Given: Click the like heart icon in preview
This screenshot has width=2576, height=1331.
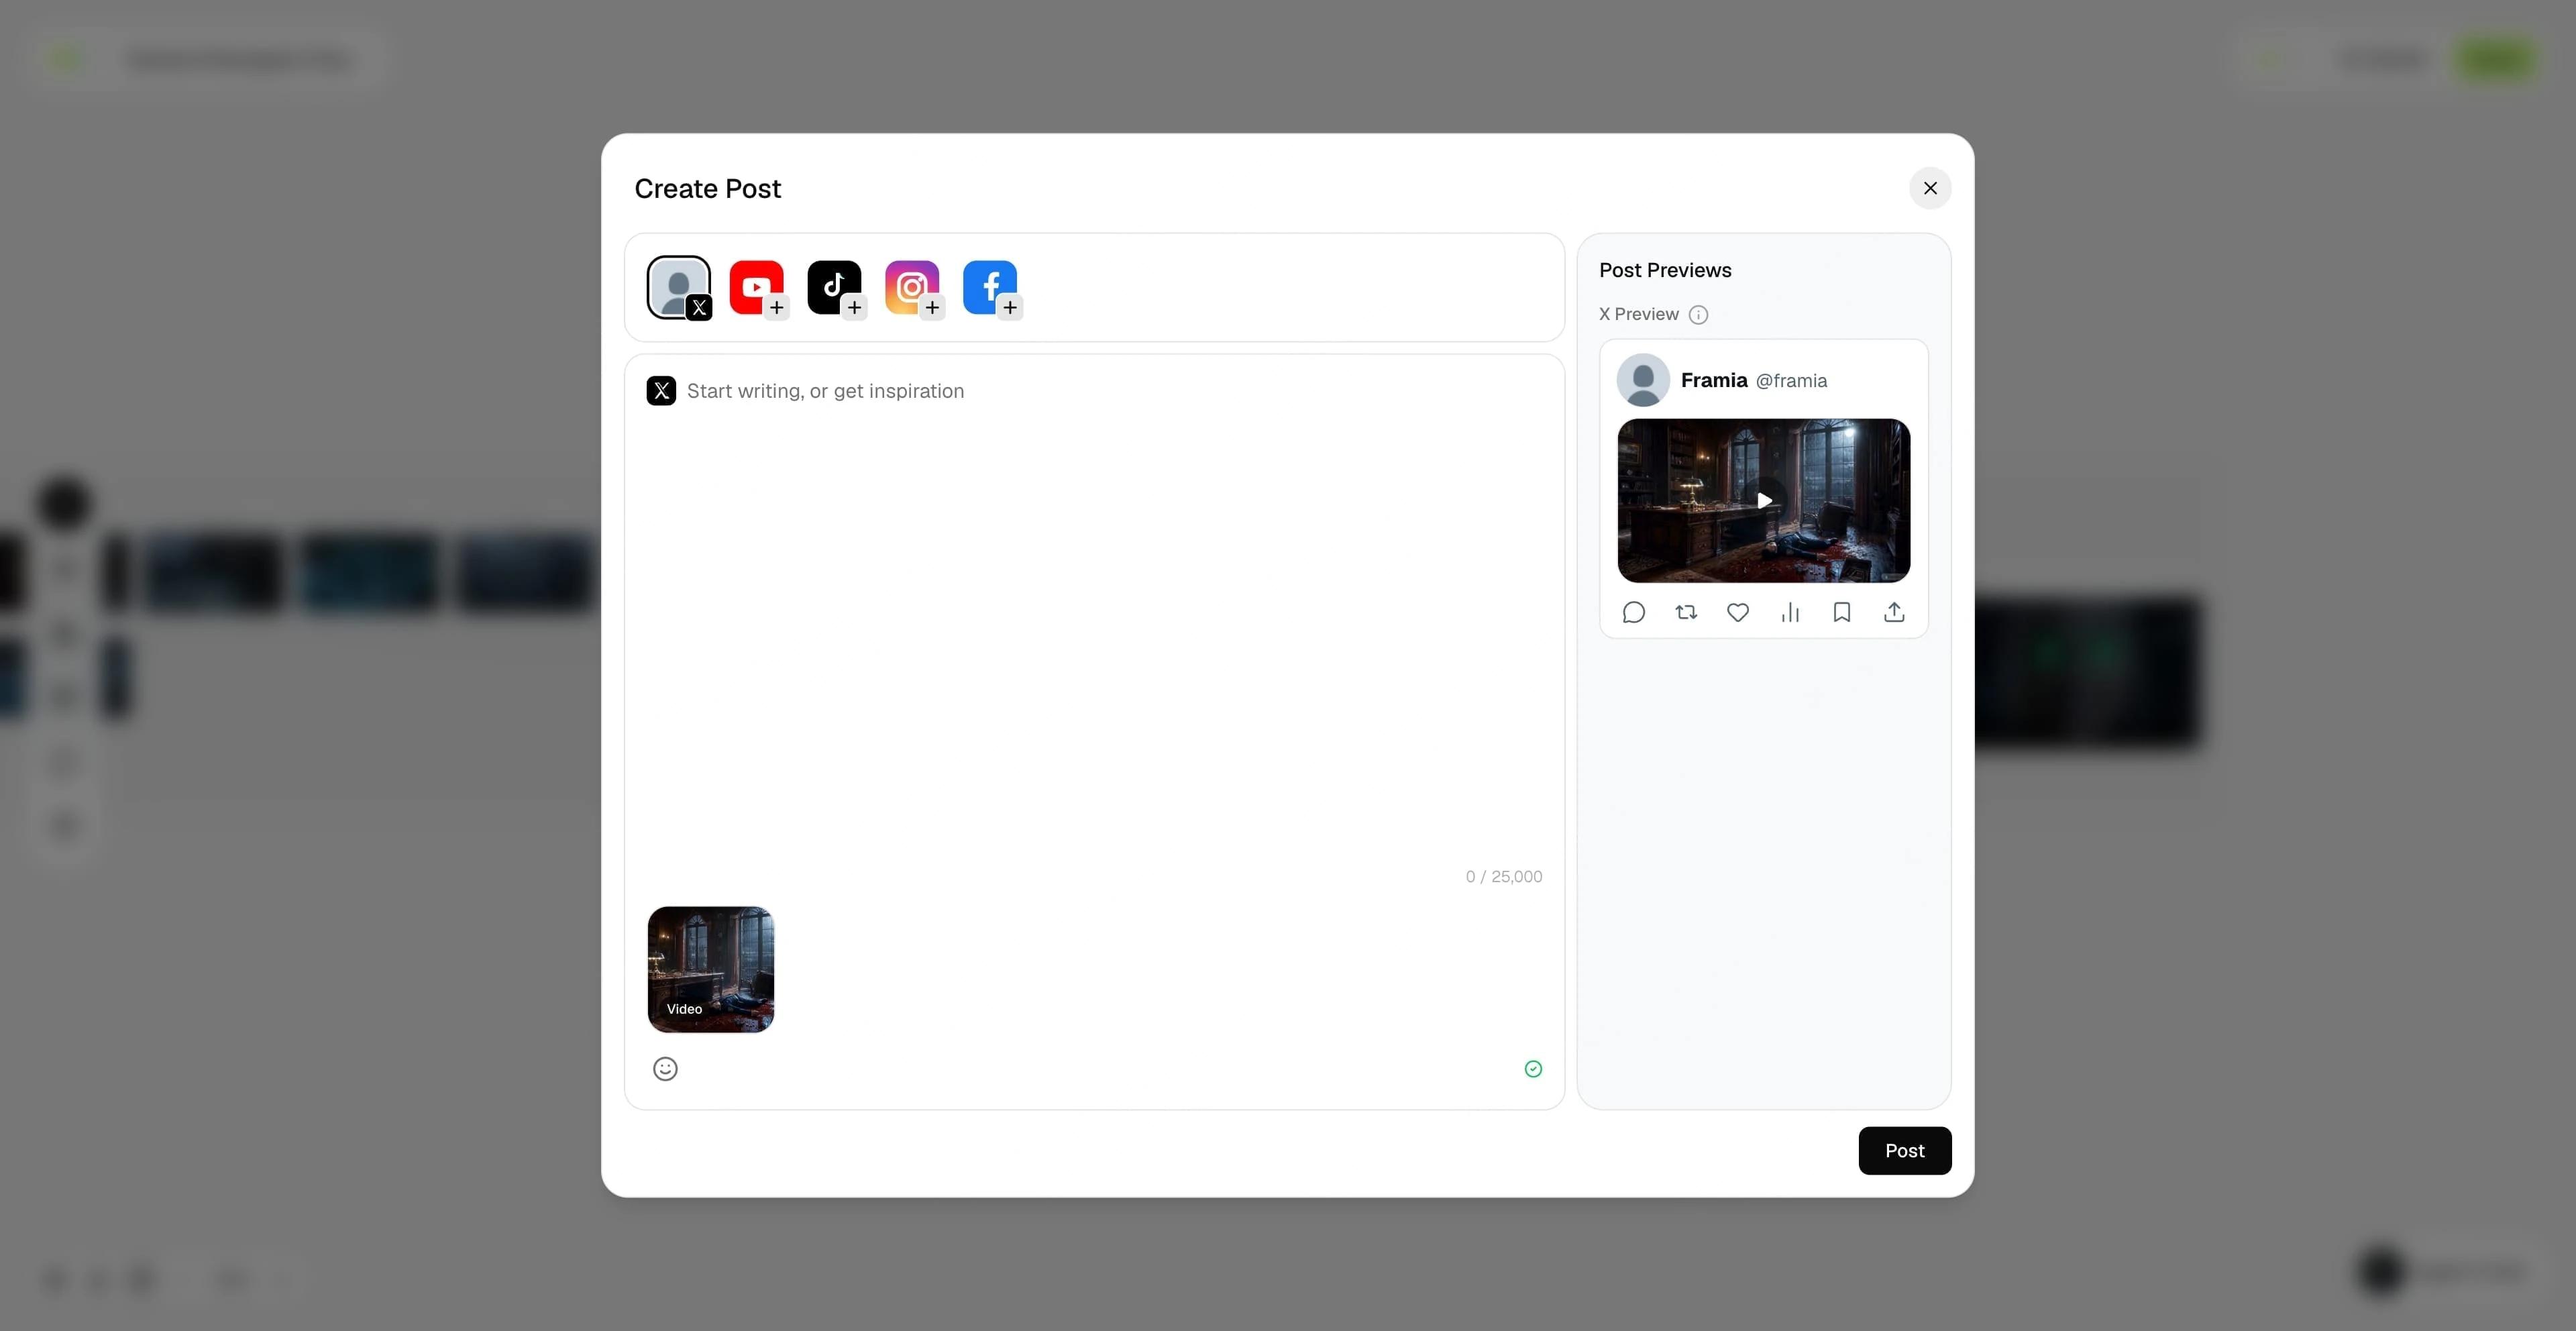Looking at the screenshot, I should pos(1738,612).
